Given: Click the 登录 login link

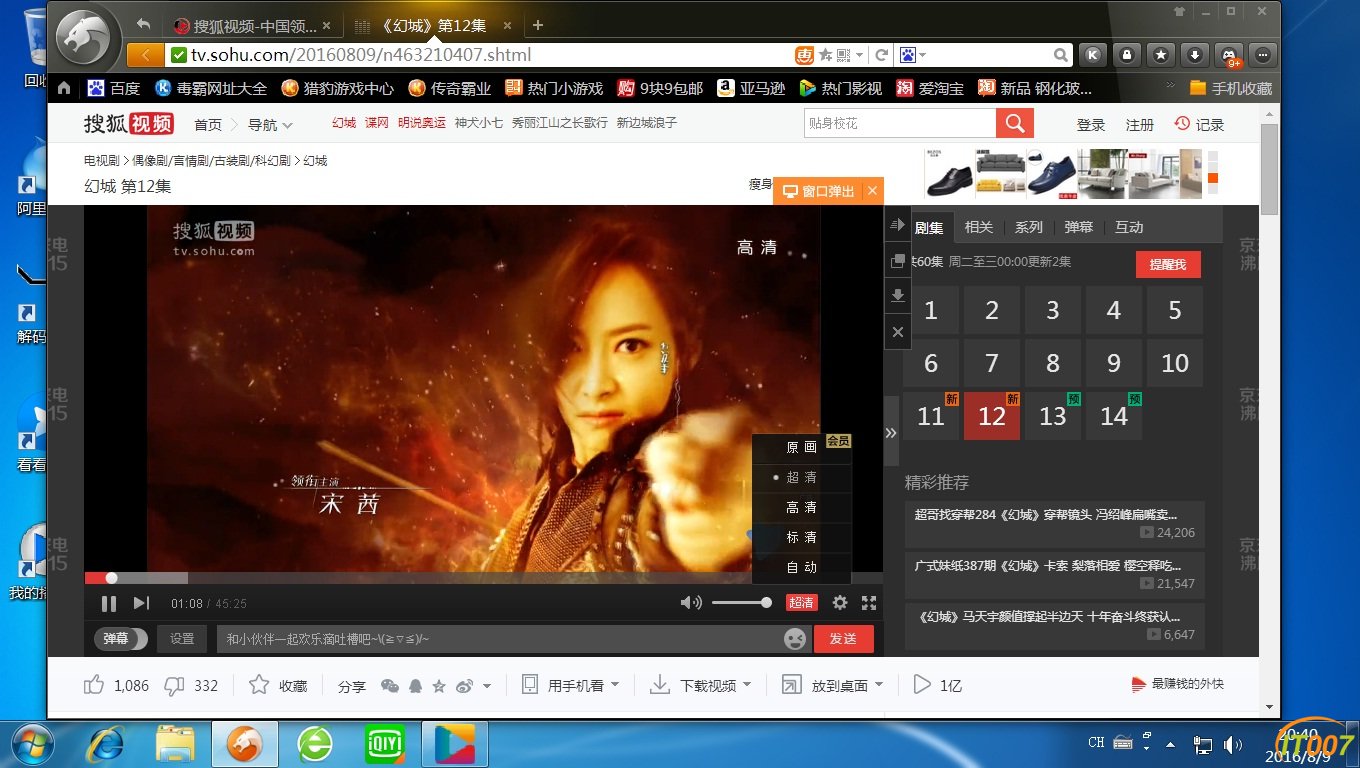Looking at the screenshot, I should pyautogui.click(x=1091, y=125).
